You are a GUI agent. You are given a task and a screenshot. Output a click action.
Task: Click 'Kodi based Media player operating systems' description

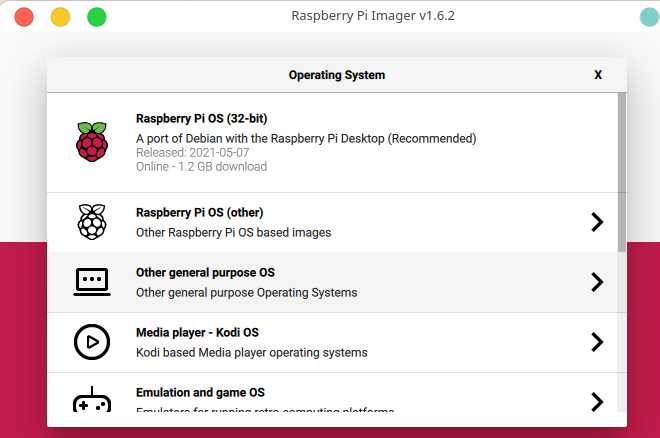pos(252,353)
